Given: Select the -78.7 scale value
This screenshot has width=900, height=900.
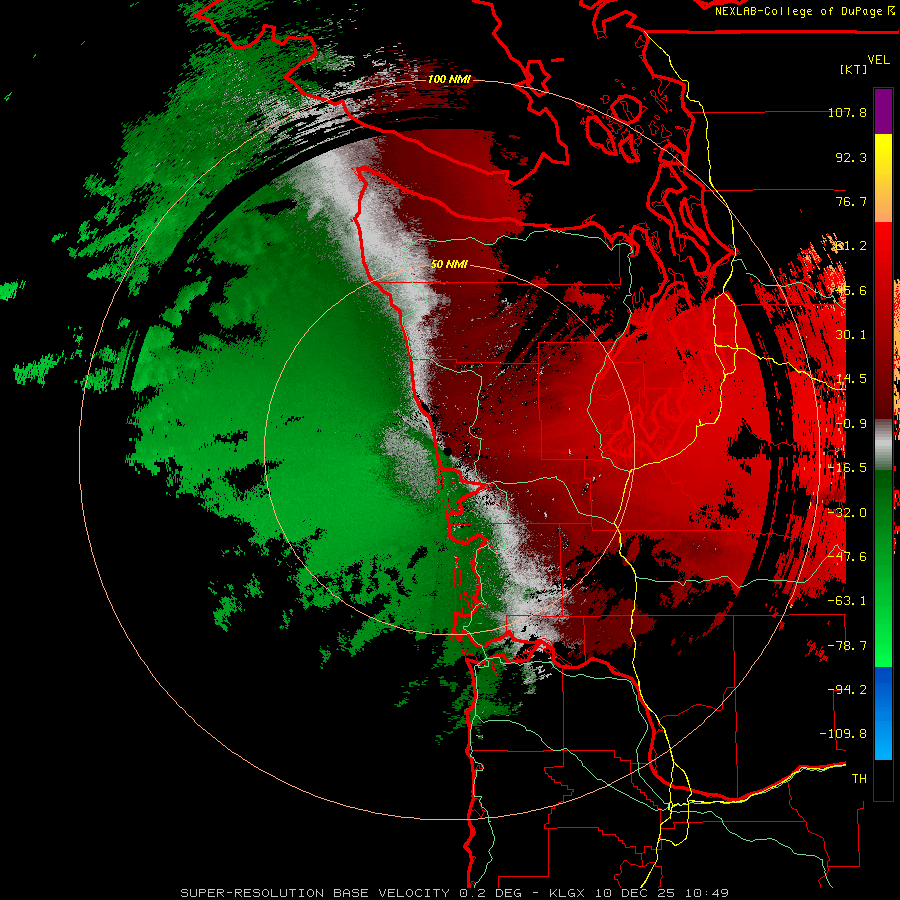Looking at the screenshot, I should point(847,646).
